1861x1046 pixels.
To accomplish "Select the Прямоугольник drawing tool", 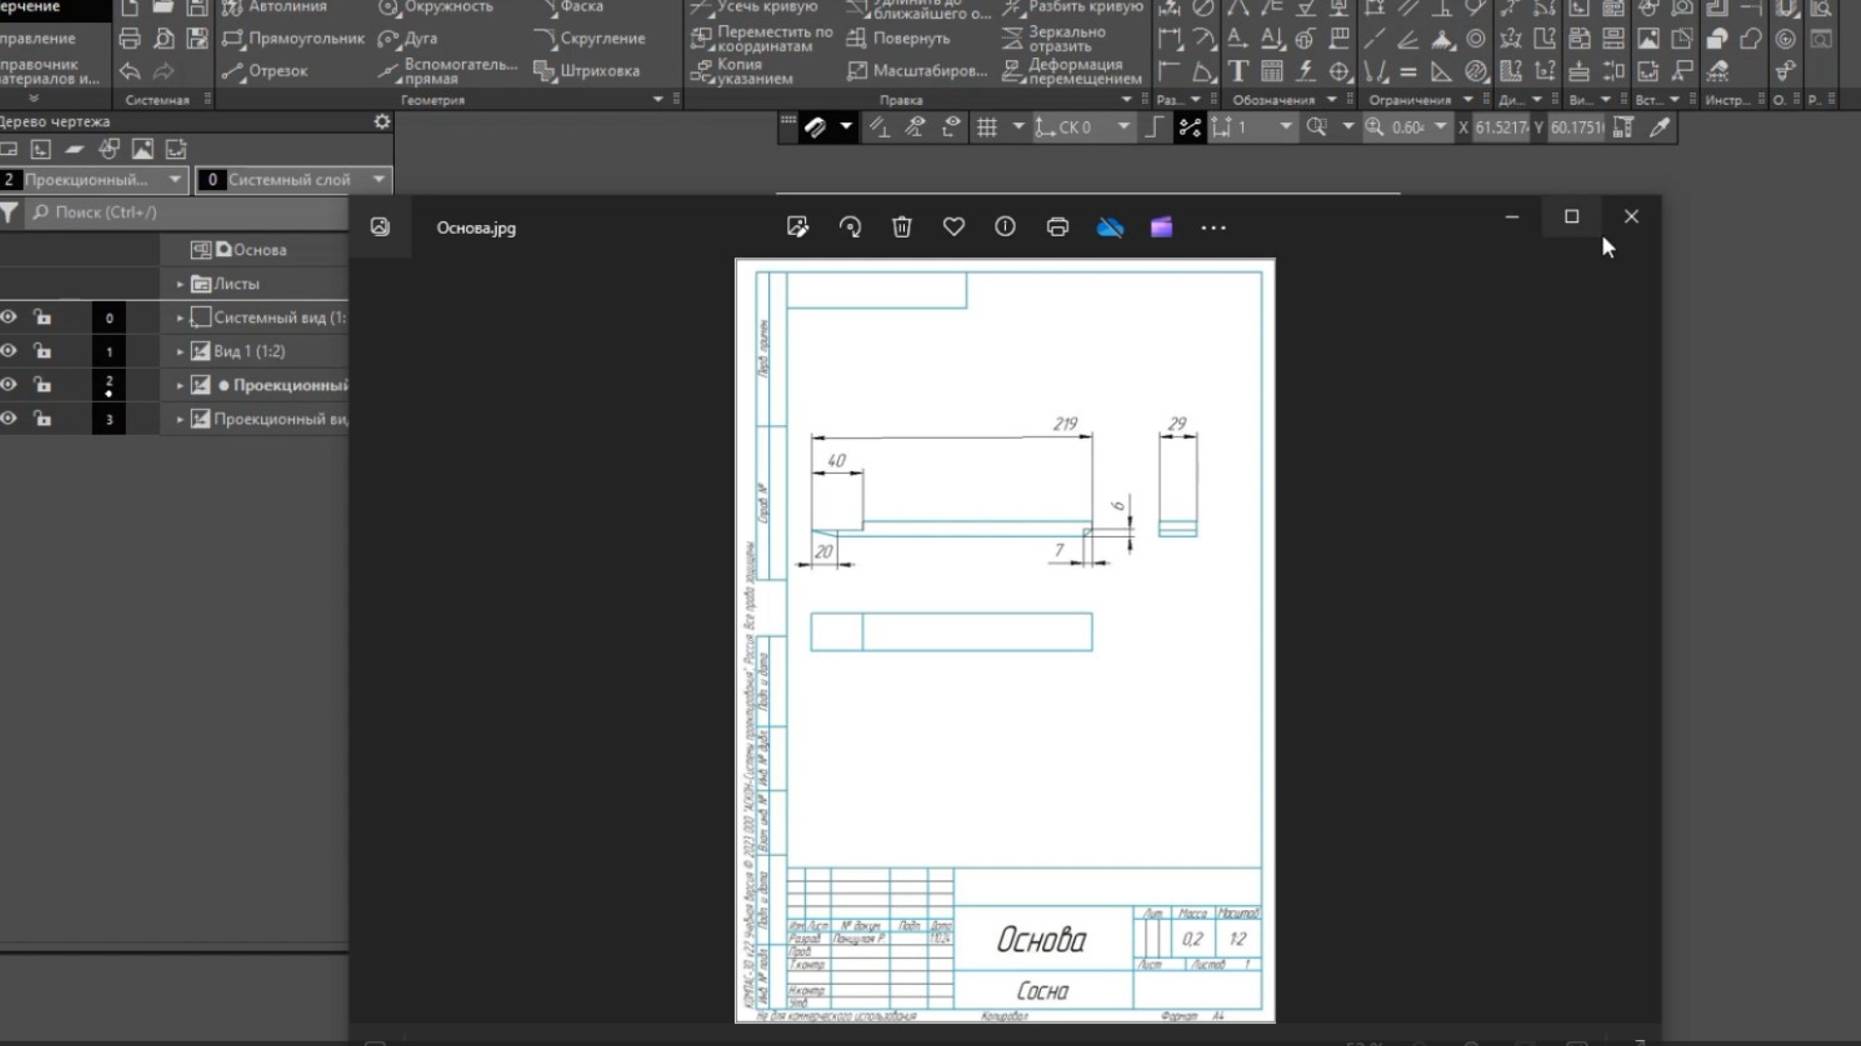I will pyautogui.click(x=293, y=38).
